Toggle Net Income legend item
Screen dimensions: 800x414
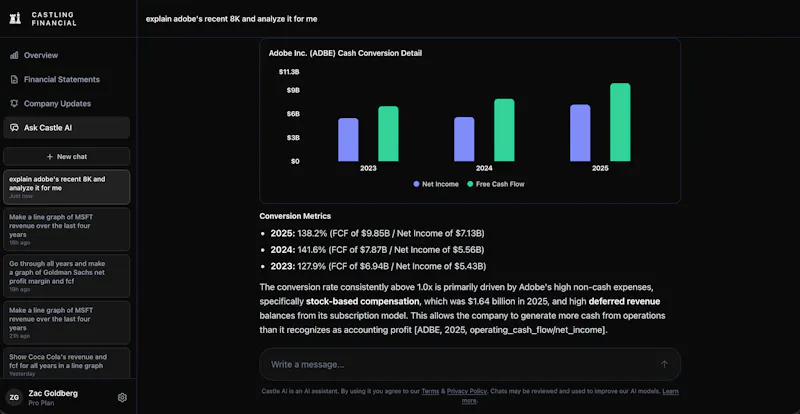pos(436,184)
